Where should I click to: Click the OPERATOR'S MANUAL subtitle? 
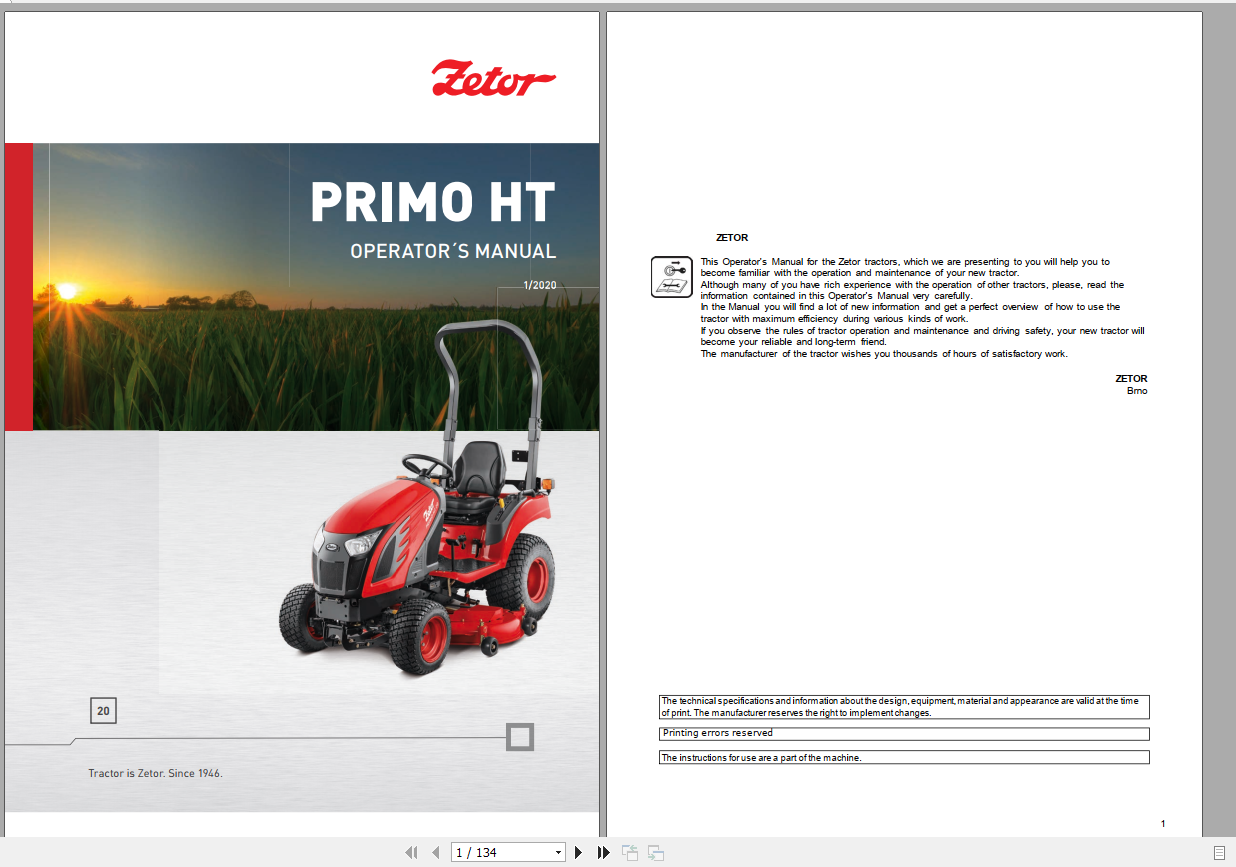click(x=453, y=251)
